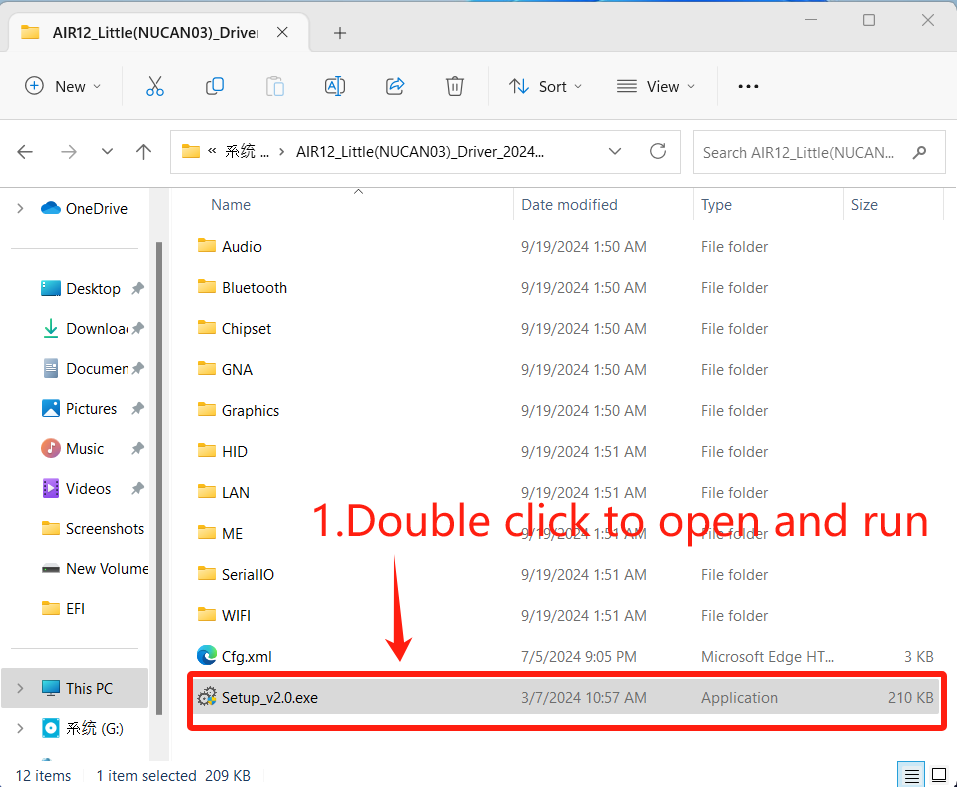Switch to the Details view layout icon
This screenshot has height=787, width=957.
(910, 775)
